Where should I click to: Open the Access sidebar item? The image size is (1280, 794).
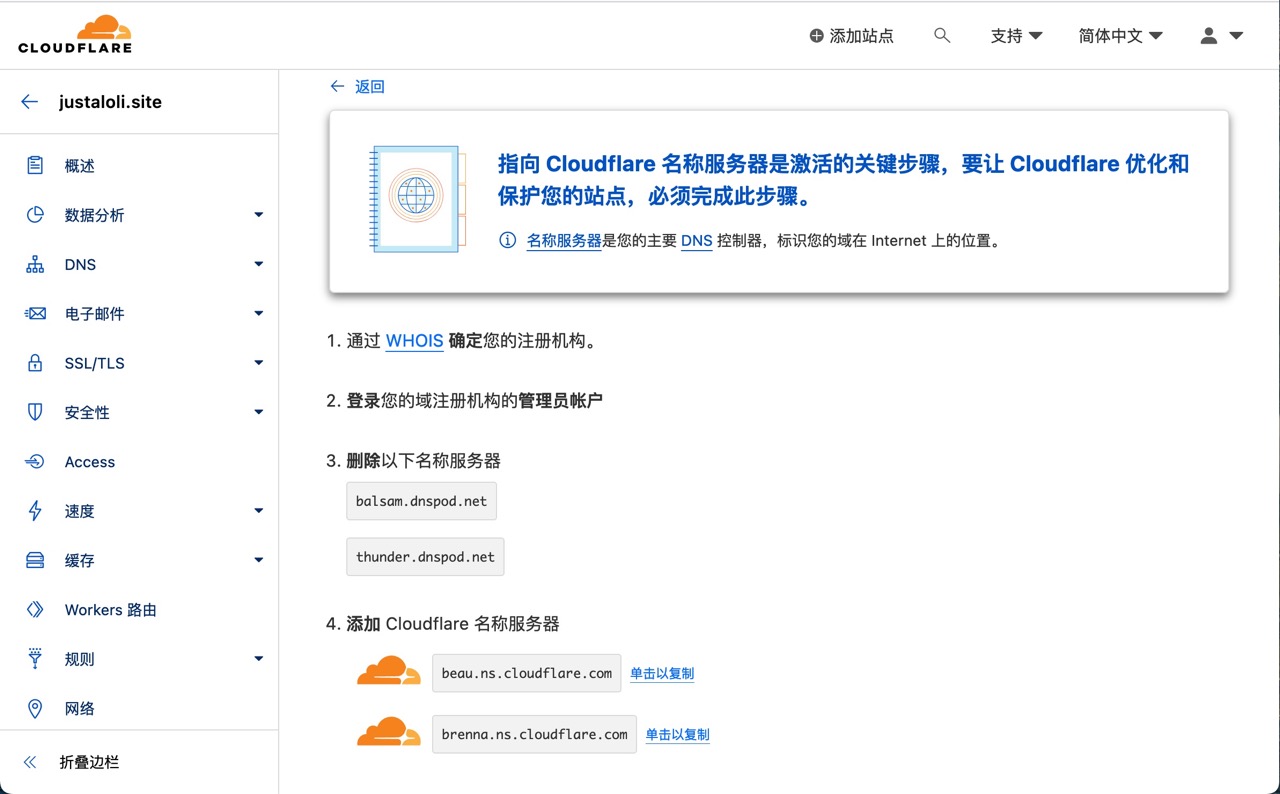click(x=139, y=462)
